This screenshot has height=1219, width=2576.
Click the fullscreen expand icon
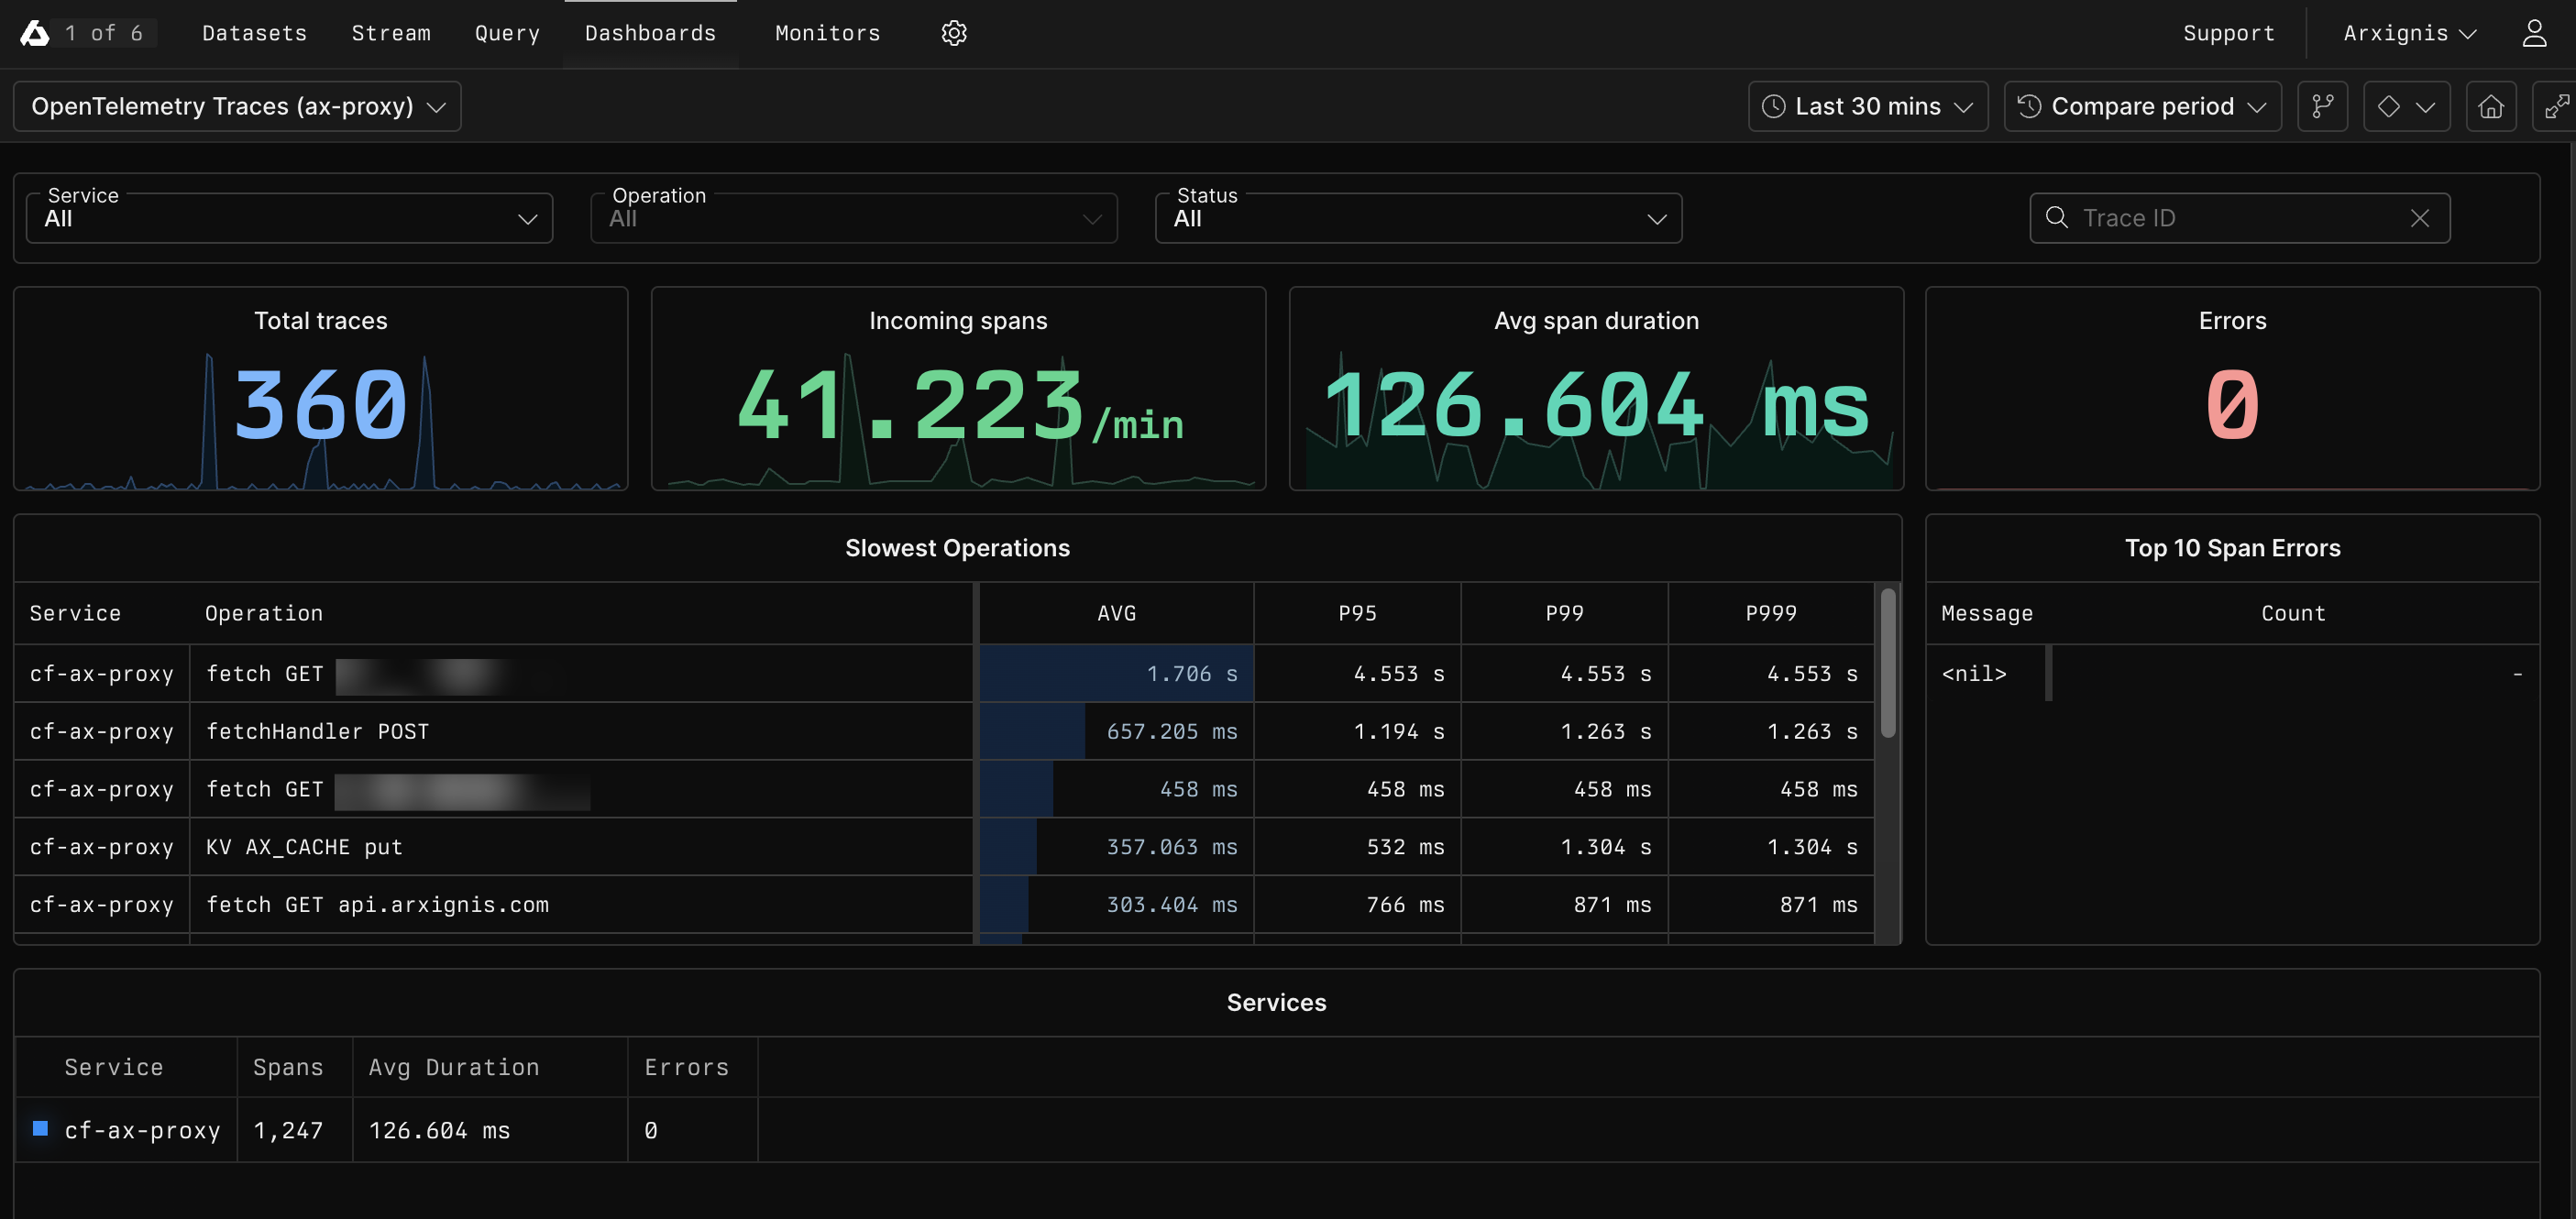point(2558,106)
